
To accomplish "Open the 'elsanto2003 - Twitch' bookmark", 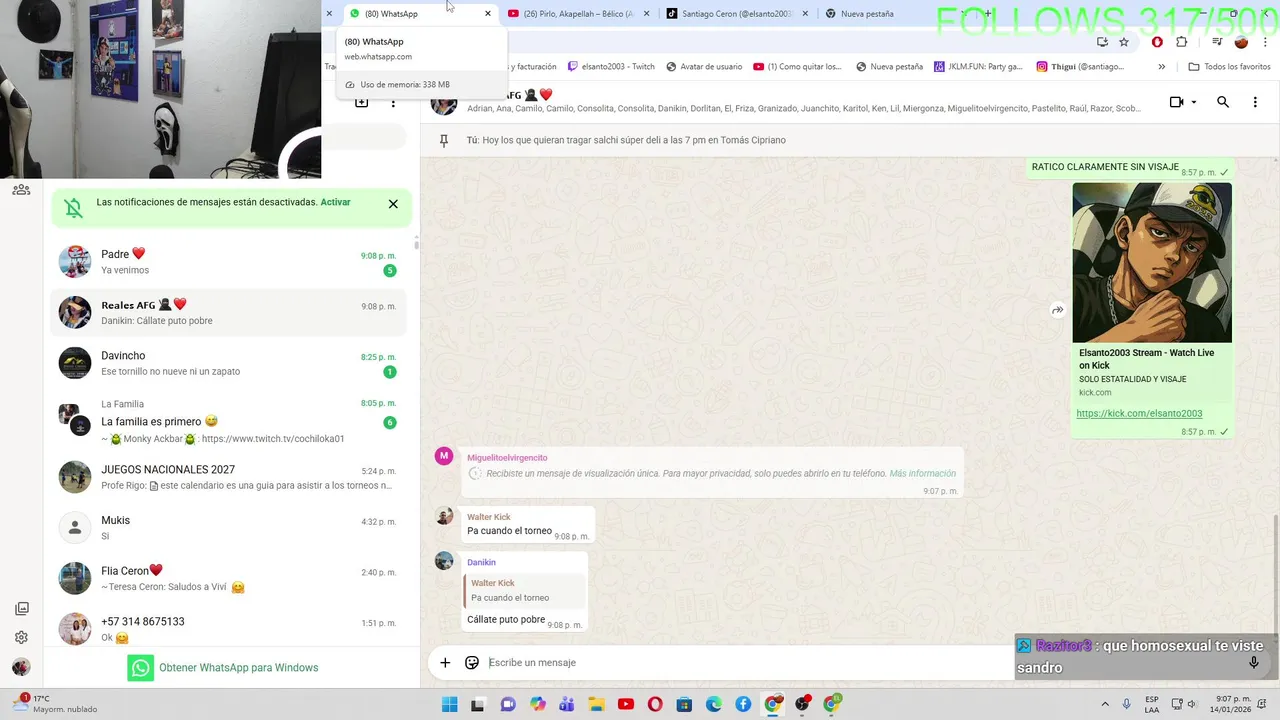I will 611,67.
